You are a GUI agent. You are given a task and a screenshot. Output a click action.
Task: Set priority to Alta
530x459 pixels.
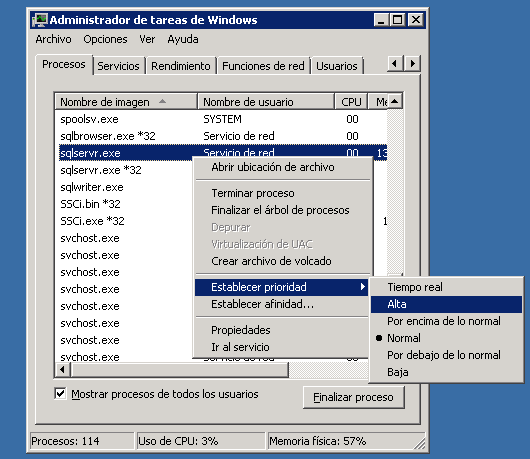[446, 304]
